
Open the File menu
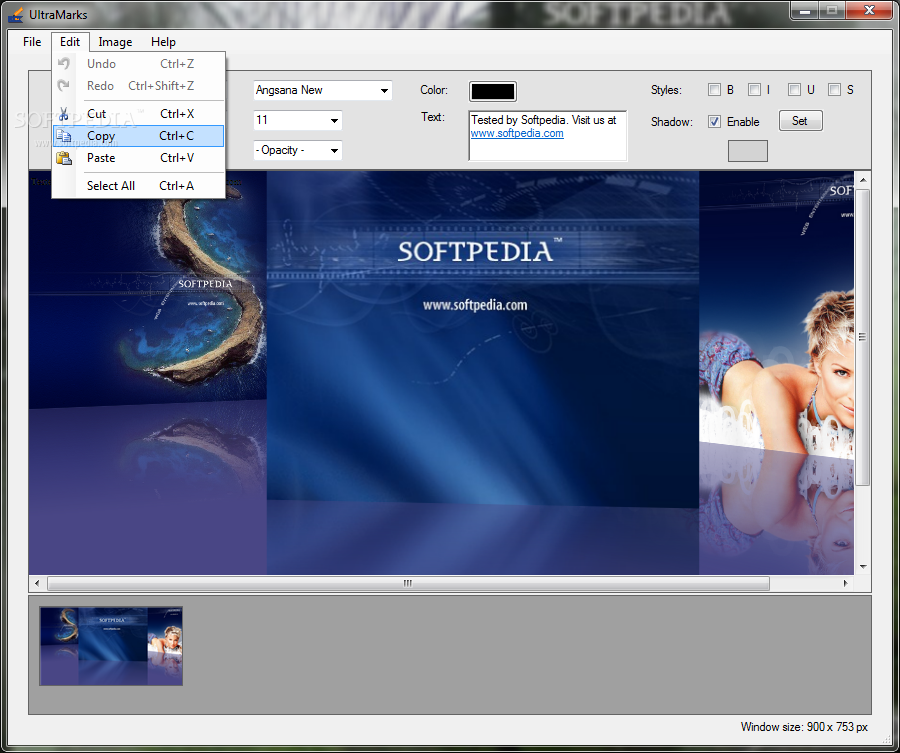click(32, 42)
